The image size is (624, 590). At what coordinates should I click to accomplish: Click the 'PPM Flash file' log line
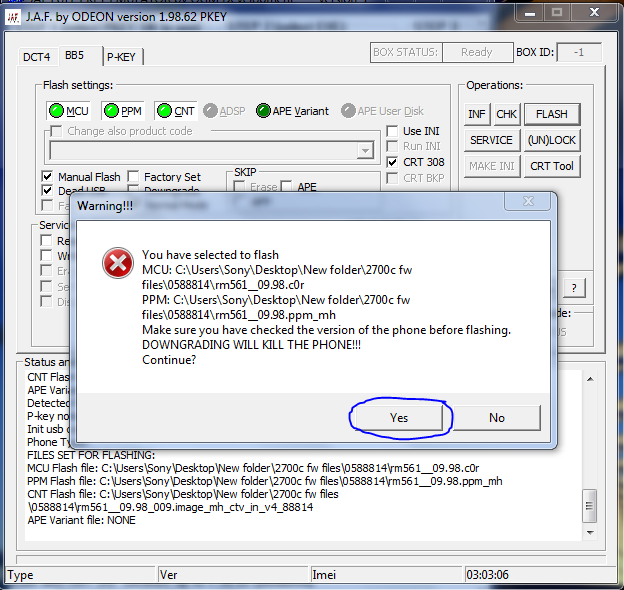265,481
